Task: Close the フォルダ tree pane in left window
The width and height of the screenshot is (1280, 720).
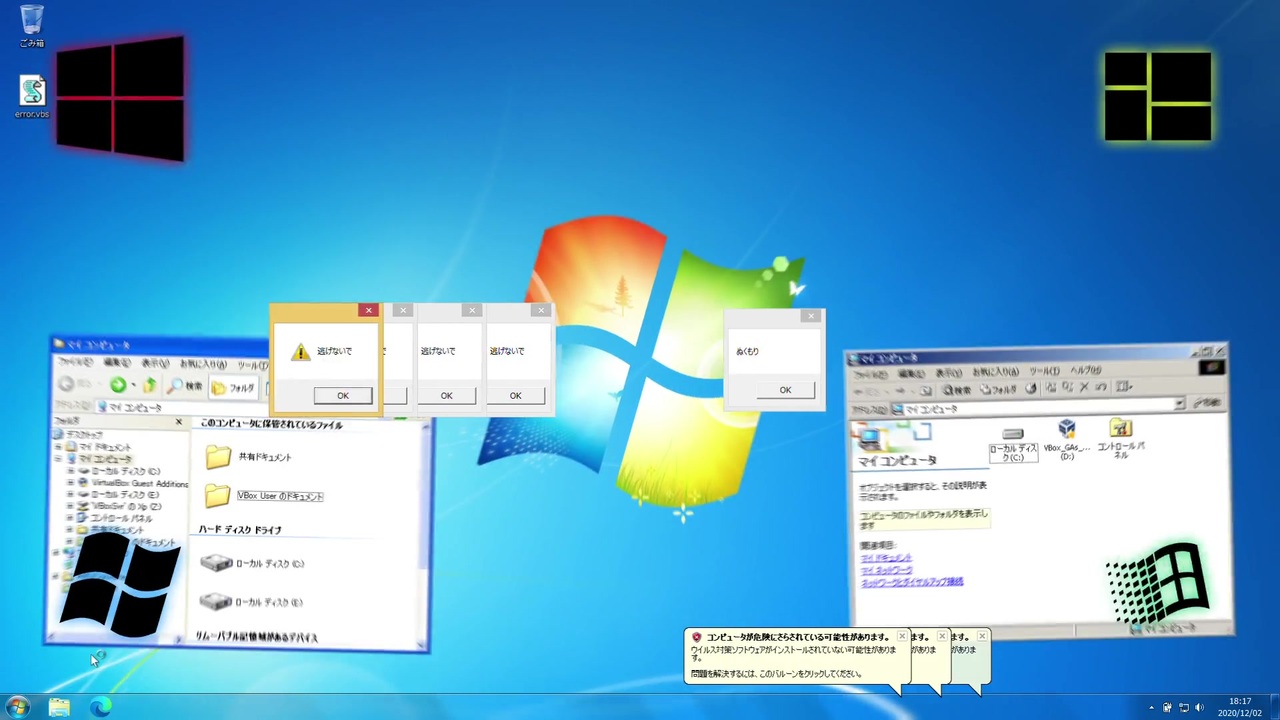Action: point(179,422)
